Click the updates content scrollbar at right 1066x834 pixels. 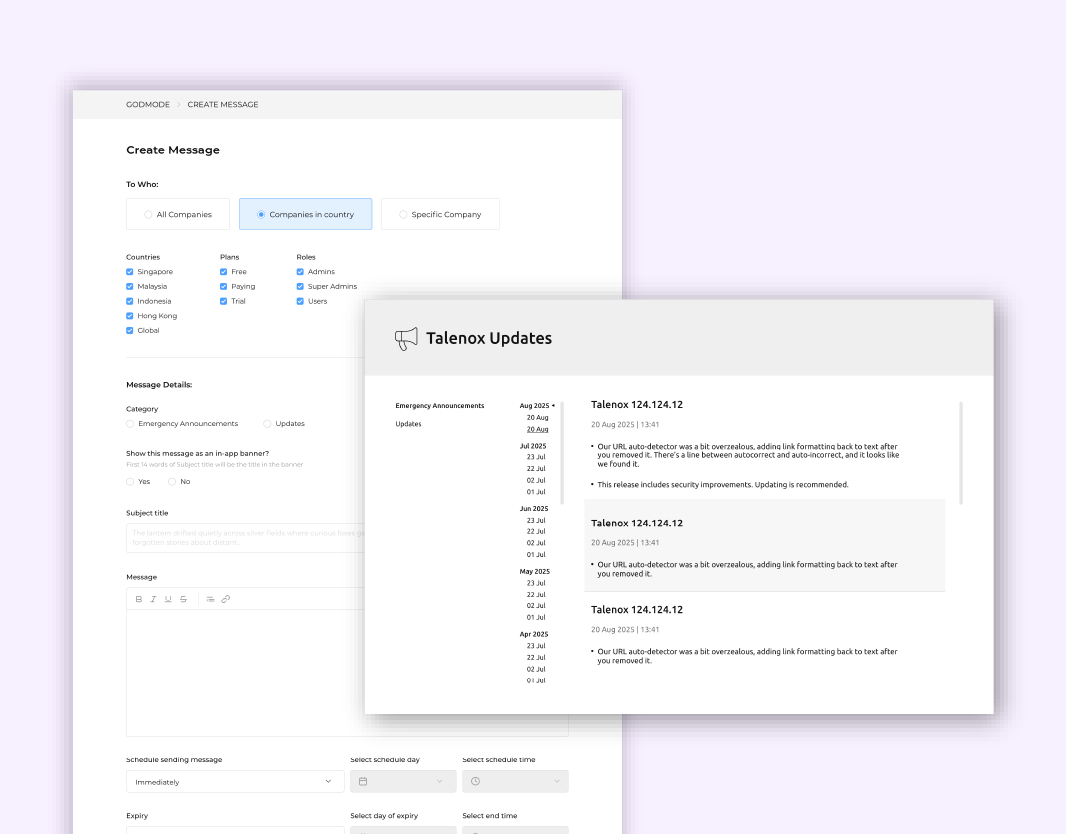tap(961, 453)
